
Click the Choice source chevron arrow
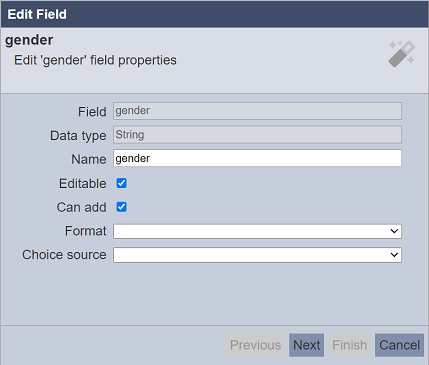point(394,255)
